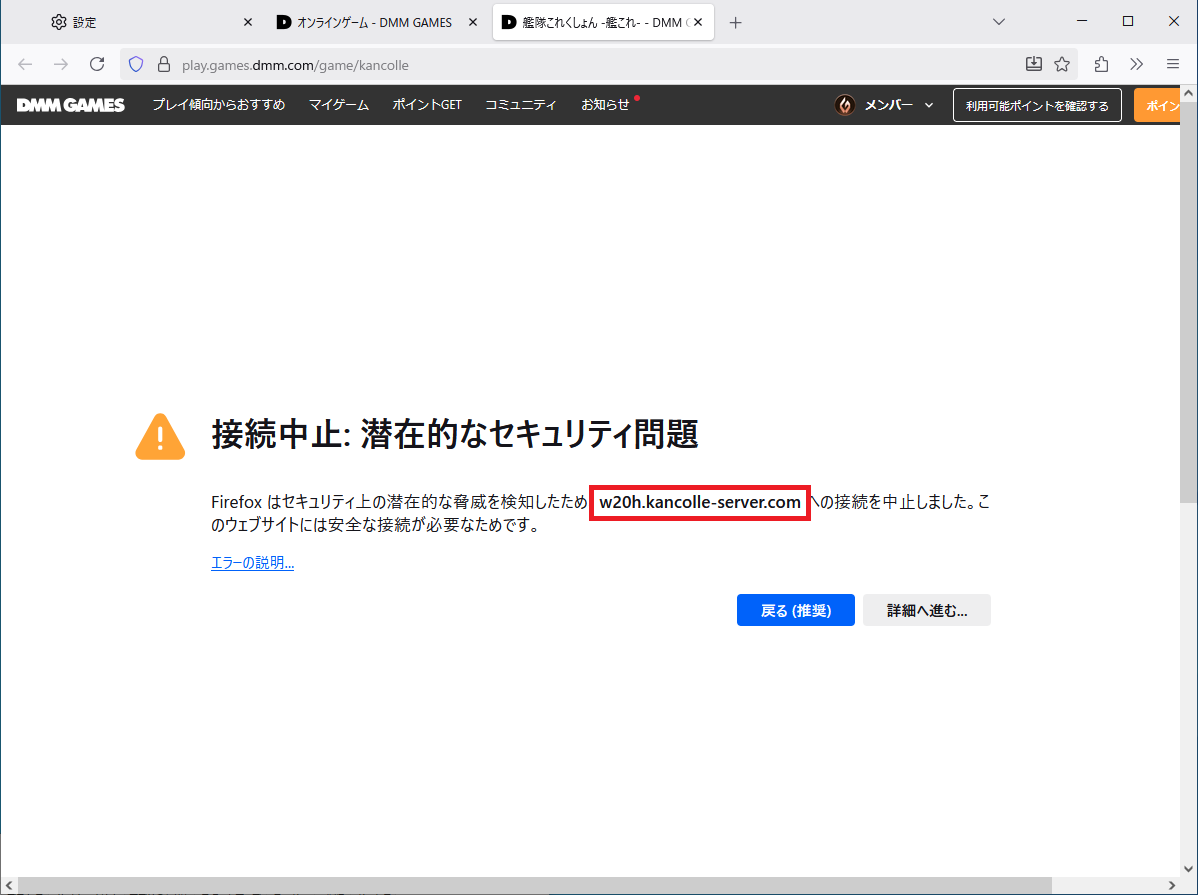Switch to the オンラインゲーム - DMM GAMES tab

pos(365,22)
